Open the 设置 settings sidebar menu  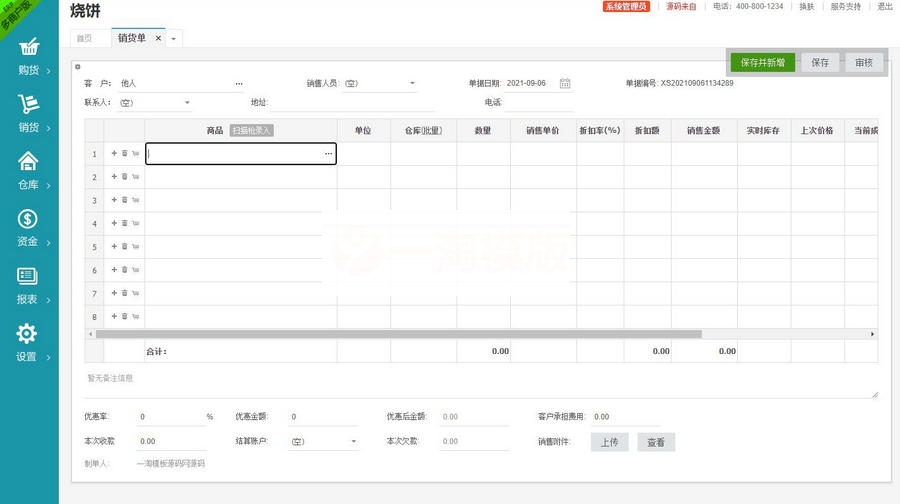click(x=28, y=343)
